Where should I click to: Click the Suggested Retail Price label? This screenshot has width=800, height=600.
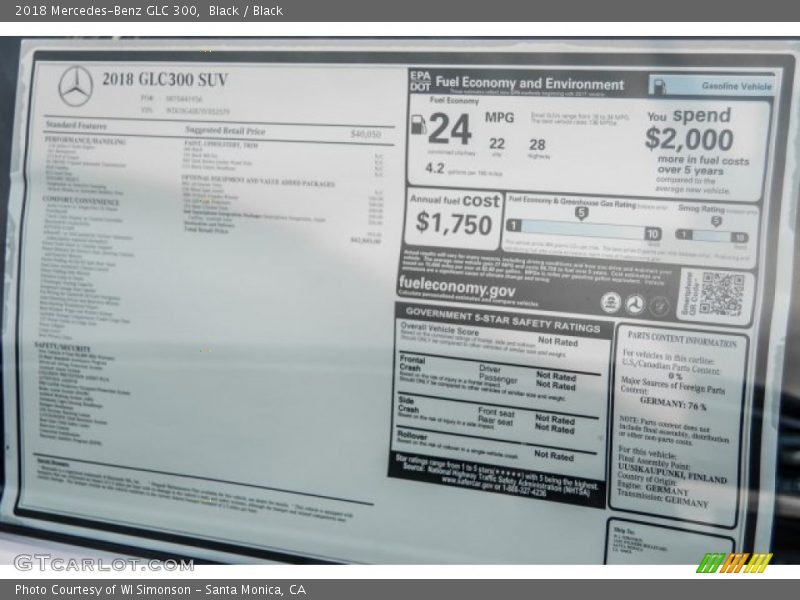(225, 131)
